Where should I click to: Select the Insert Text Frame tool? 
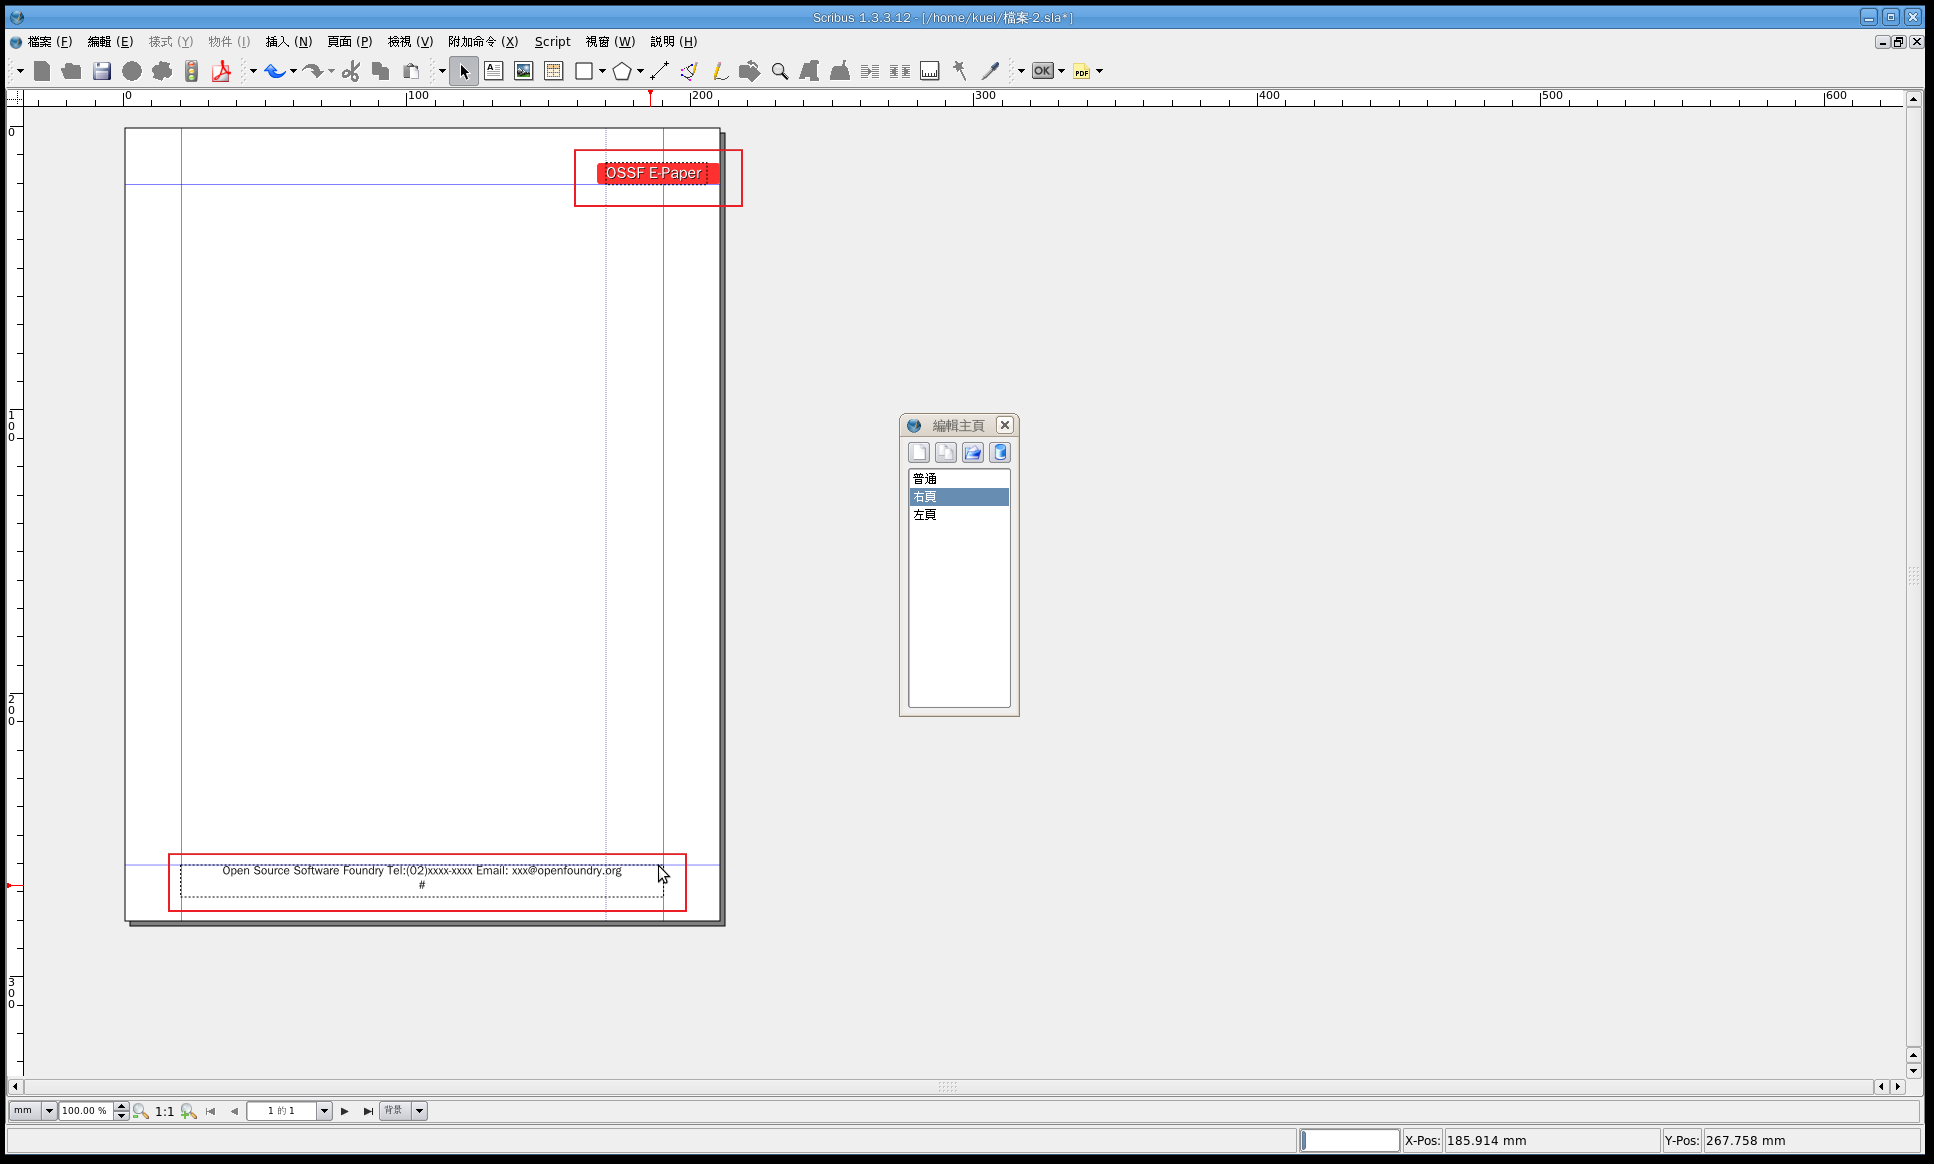(493, 71)
